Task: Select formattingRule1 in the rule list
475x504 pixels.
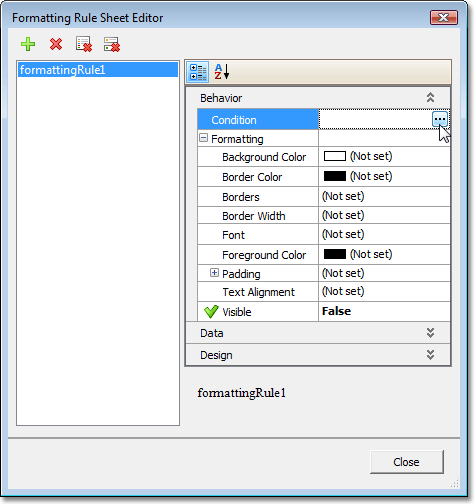Action: [x=98, y=70]
